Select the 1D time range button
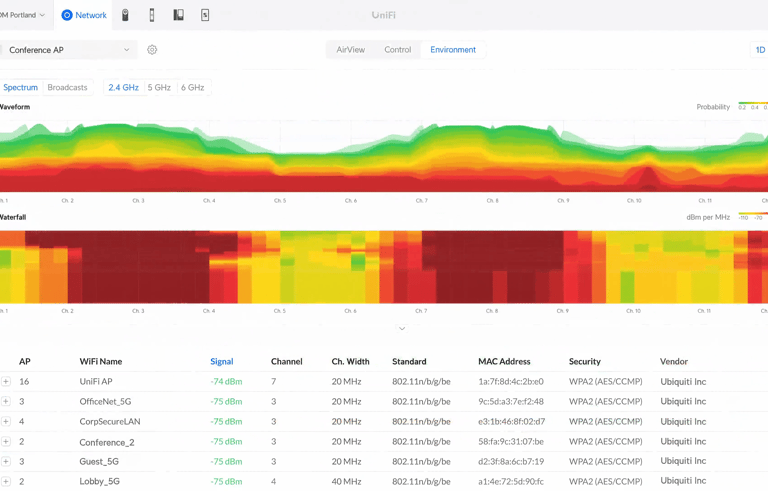The image size is (768, 491). 759,50
